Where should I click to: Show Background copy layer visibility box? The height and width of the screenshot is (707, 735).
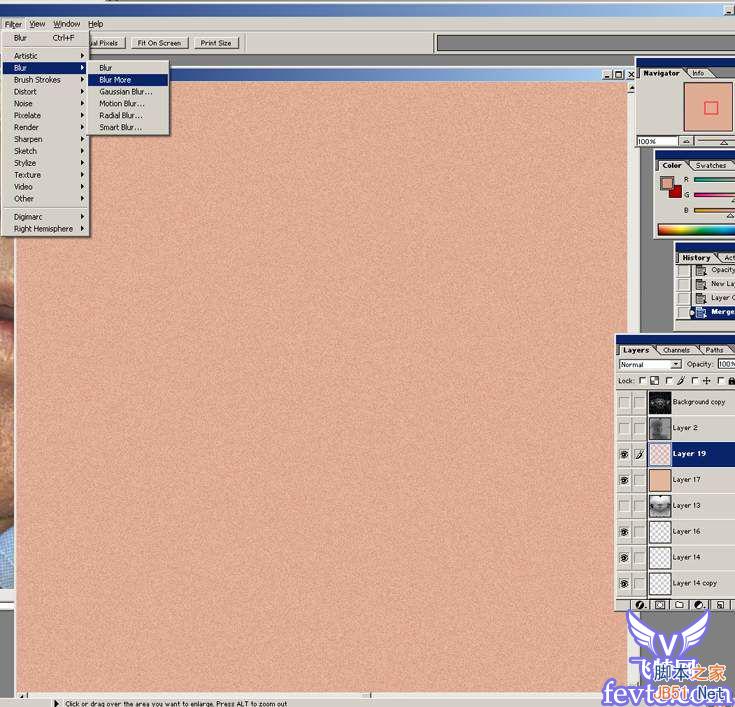point(624,402)
